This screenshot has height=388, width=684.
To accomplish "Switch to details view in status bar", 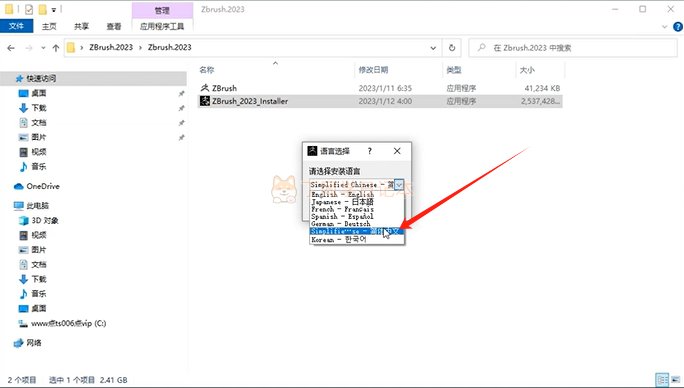I will click(x=662, y=380).
